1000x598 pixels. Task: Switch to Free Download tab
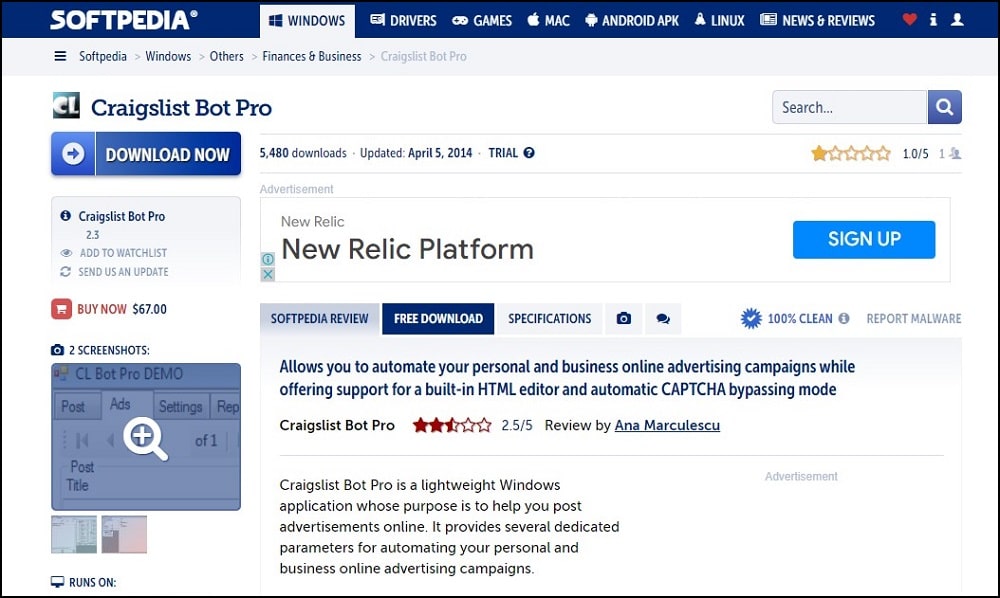438,319
